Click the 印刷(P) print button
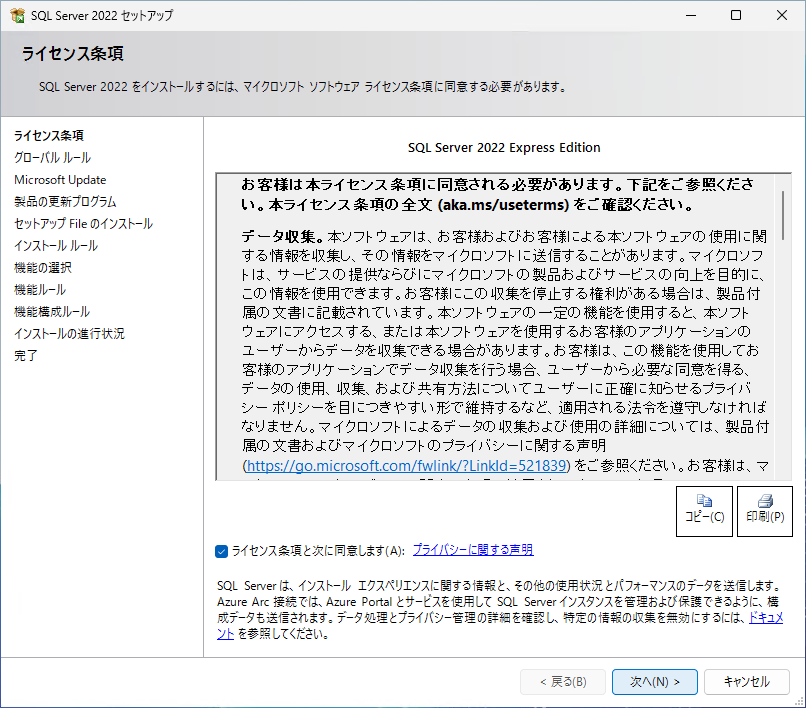Screen dimensions: 806x708 click(765, 511)
